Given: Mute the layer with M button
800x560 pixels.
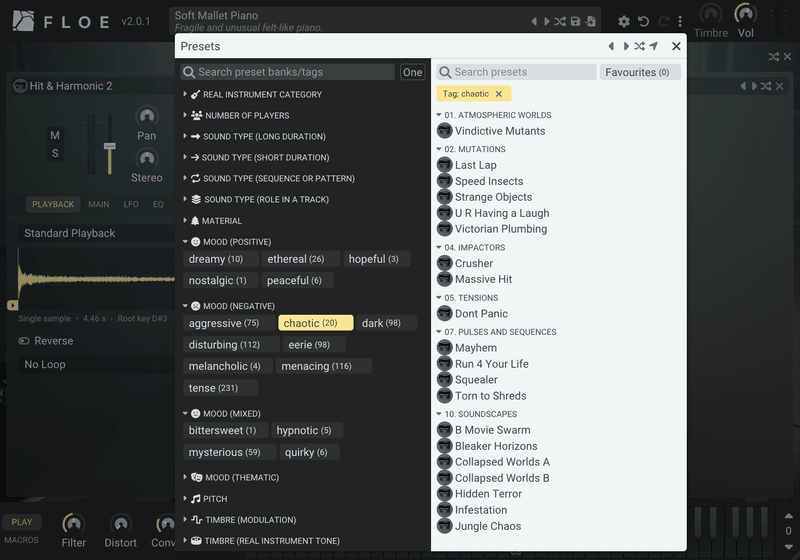Looking at the screenshot, I should click(x=55, y=135).
